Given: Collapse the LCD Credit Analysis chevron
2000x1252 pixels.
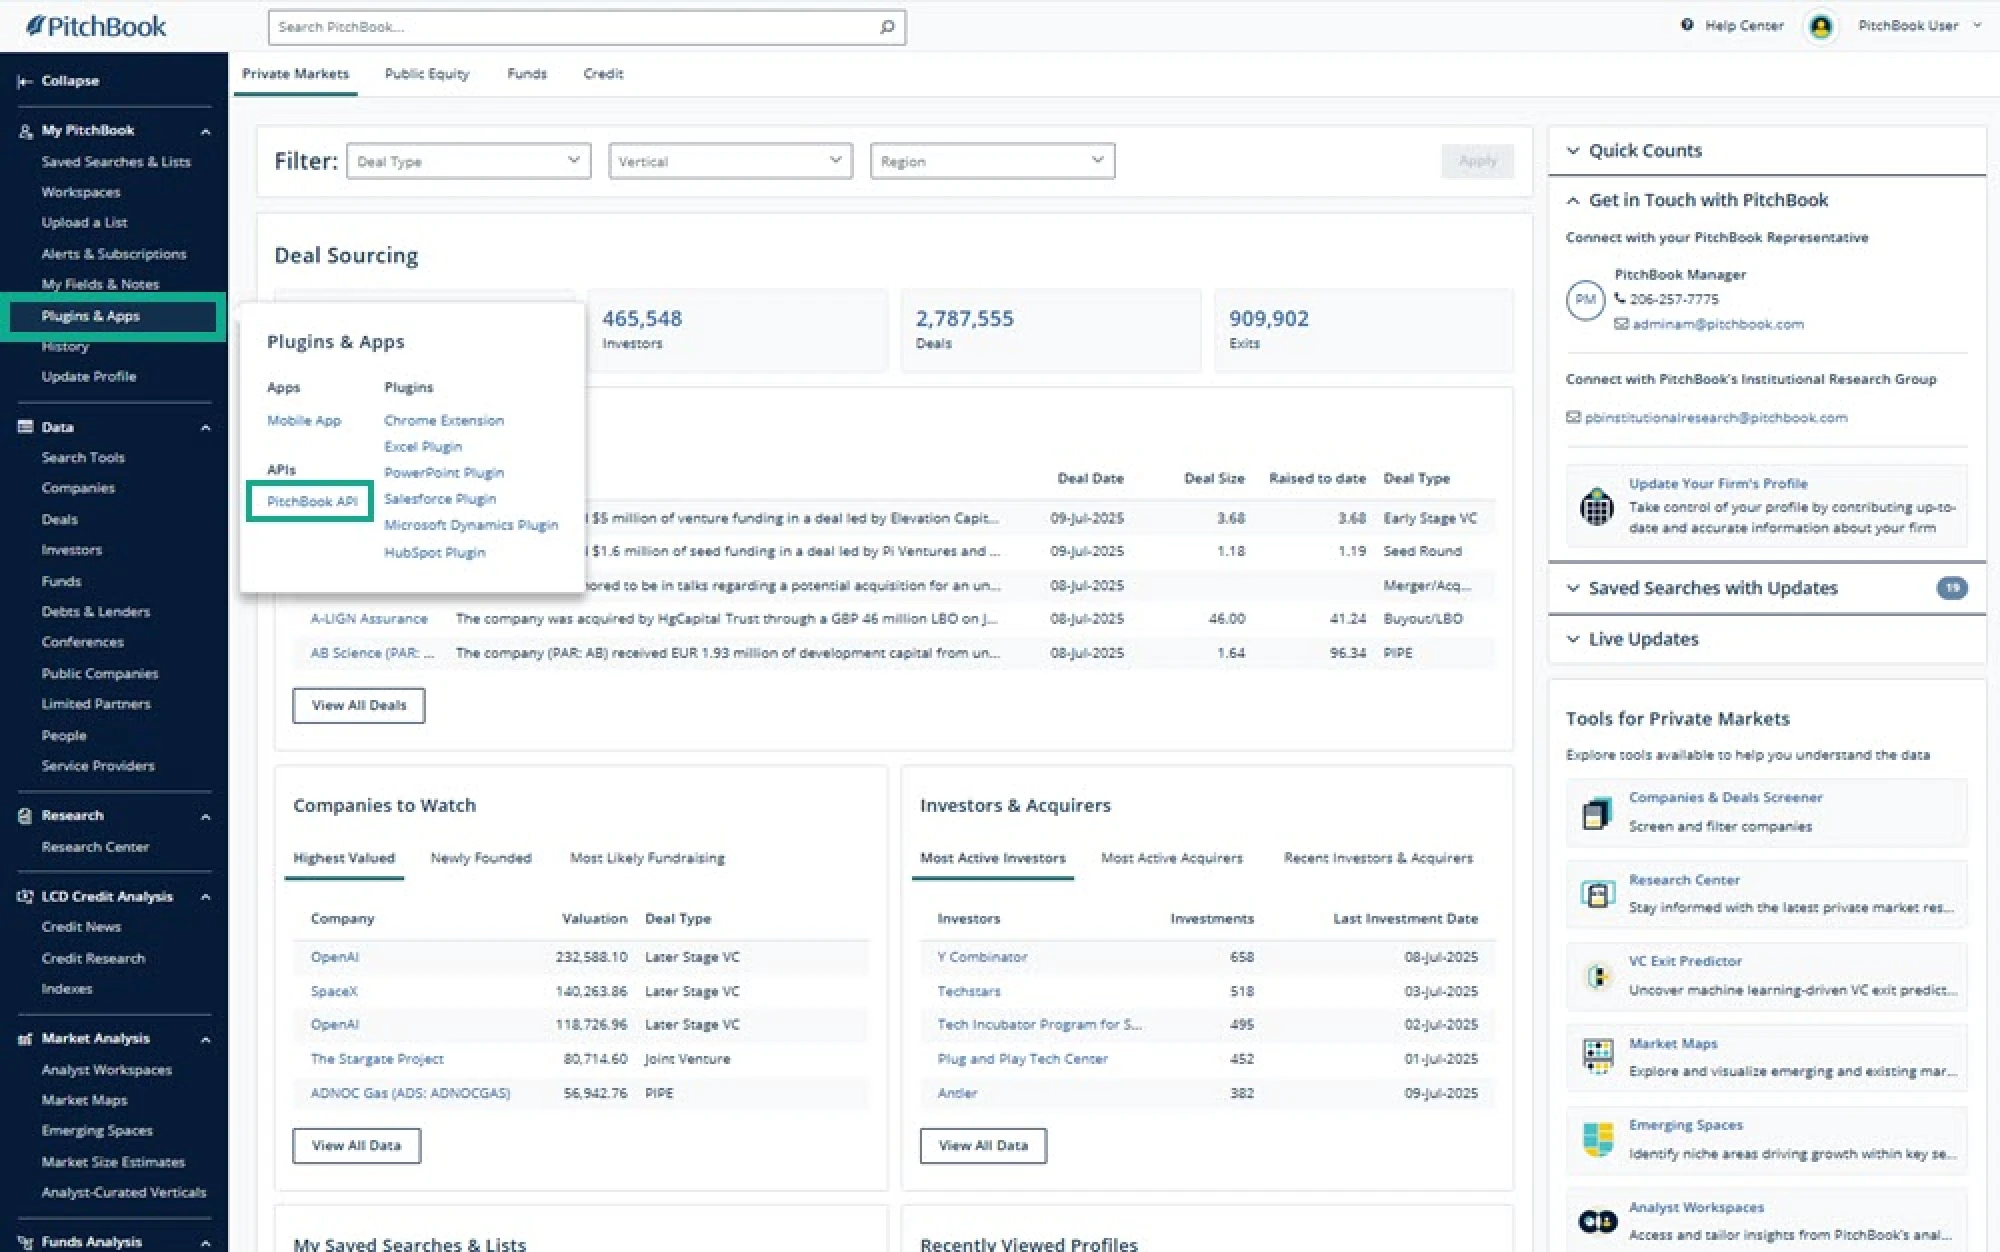Looking at the screenshot, I should (x=205, y=898).
